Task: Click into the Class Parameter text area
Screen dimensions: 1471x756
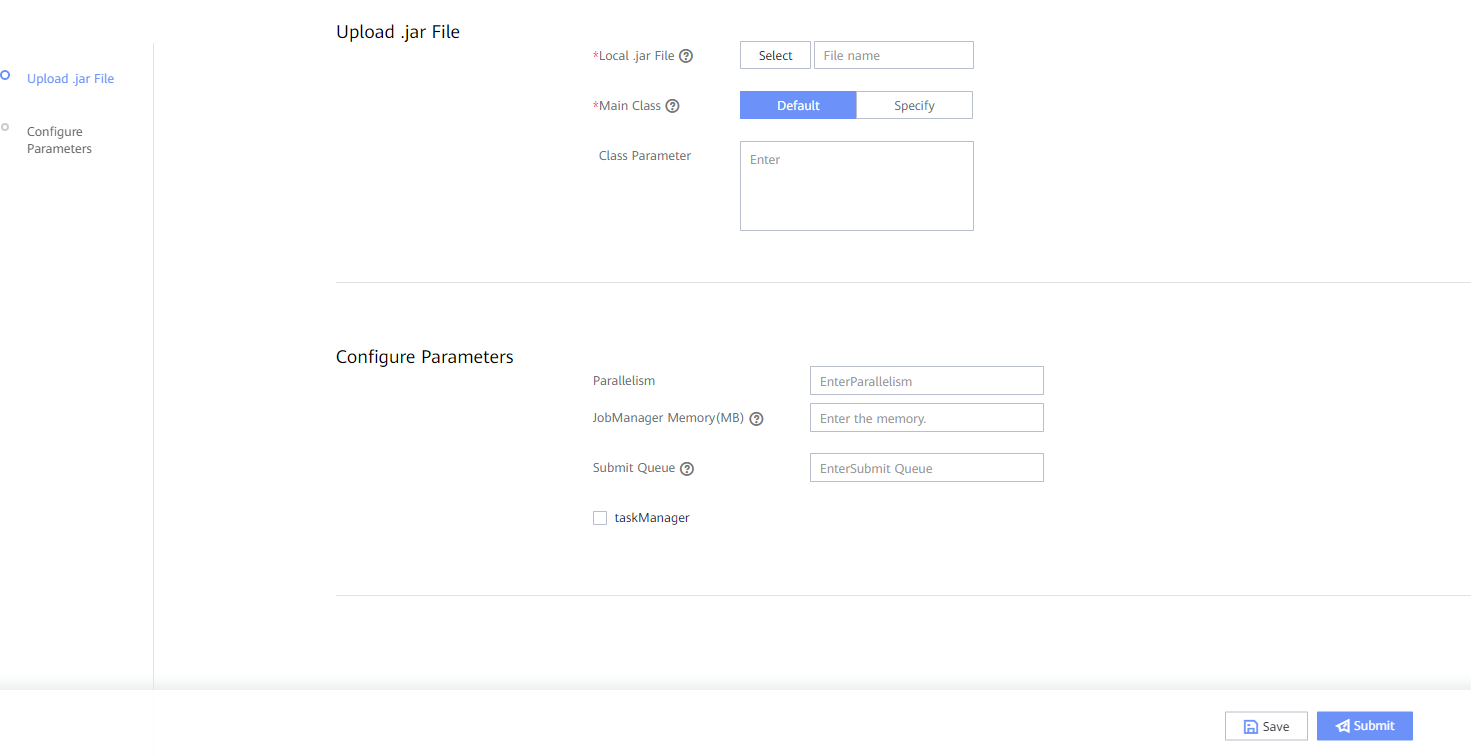Action: tap(857, 186)
